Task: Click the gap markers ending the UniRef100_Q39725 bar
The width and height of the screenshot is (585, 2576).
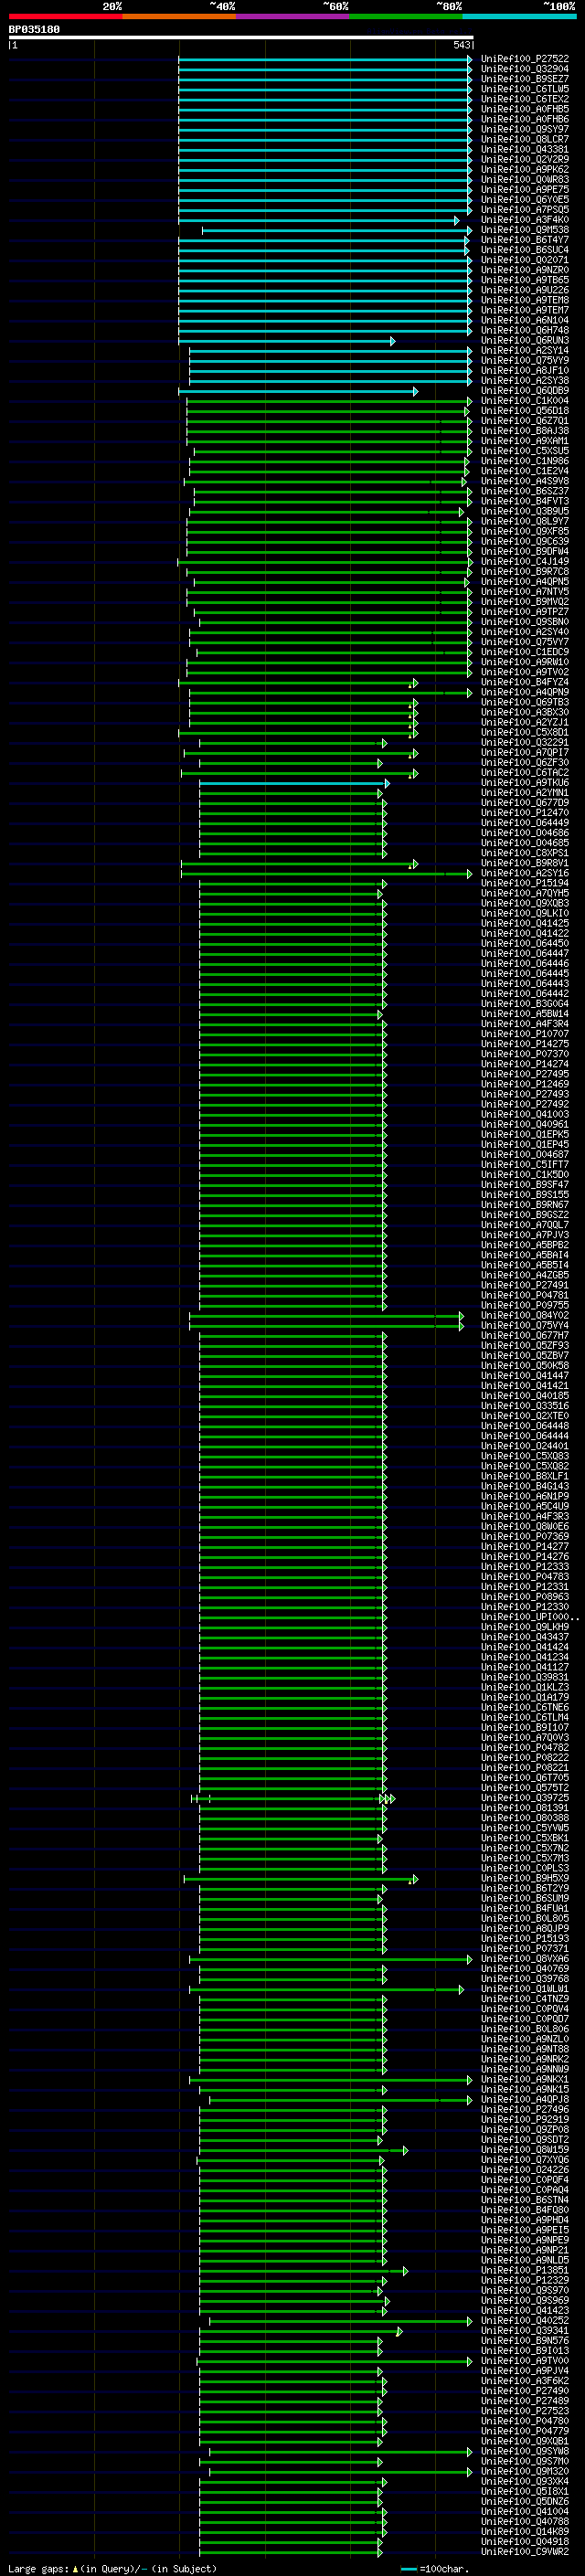Action: coord(387,1799)
